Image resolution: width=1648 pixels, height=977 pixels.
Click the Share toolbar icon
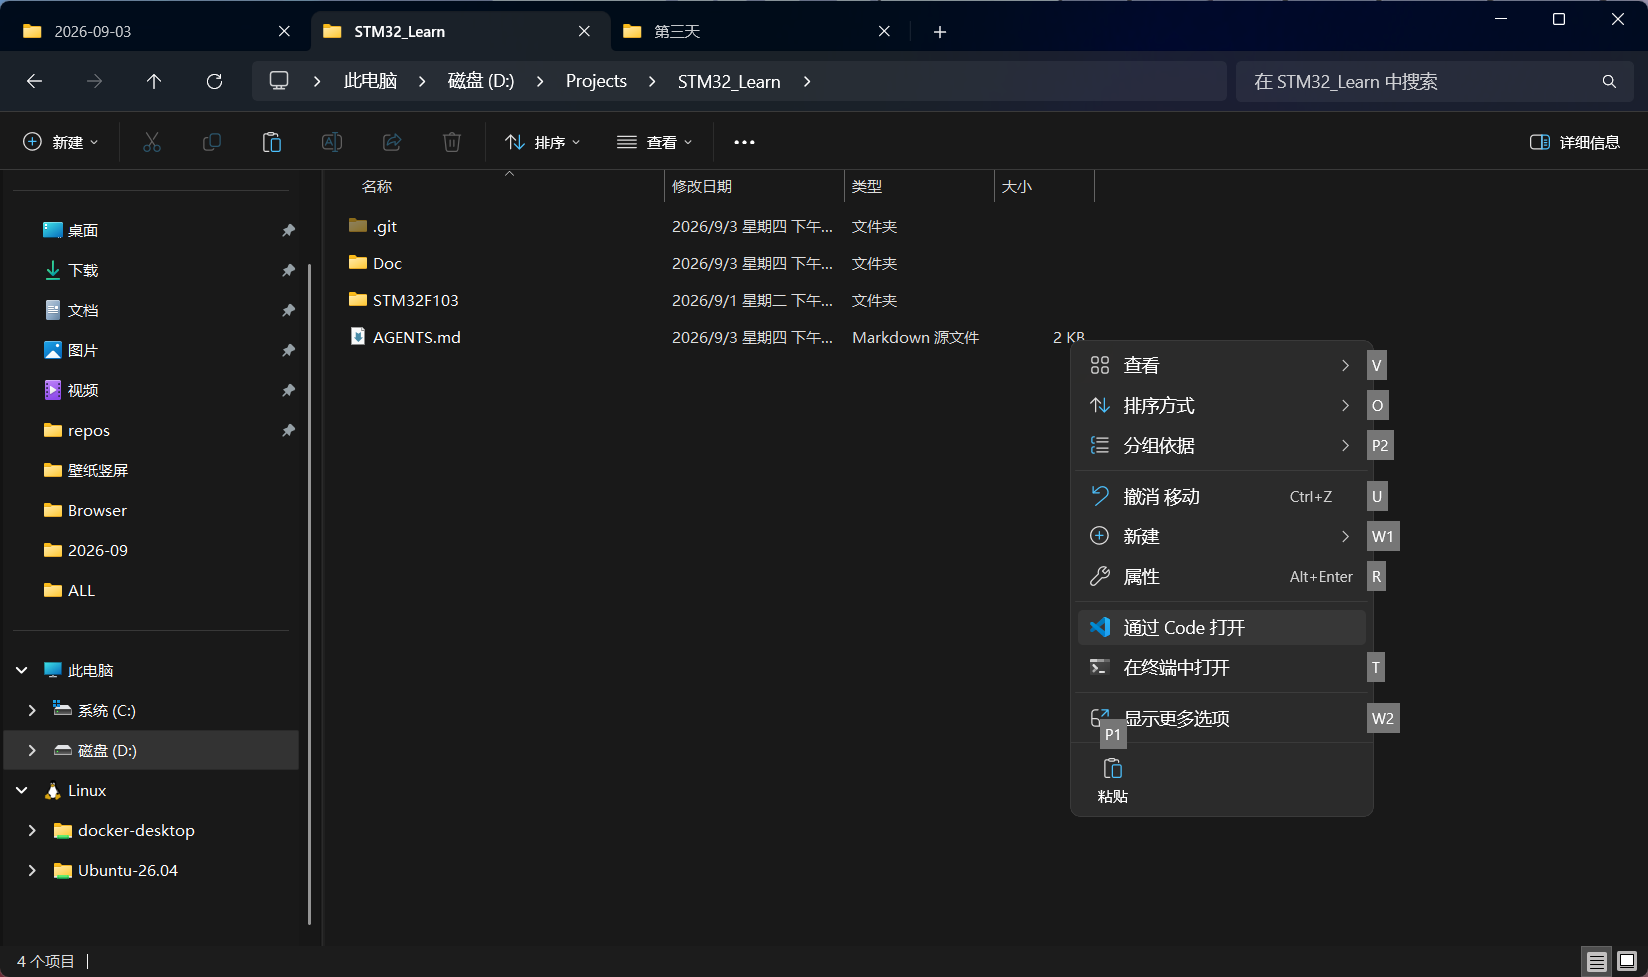[392, 142]
